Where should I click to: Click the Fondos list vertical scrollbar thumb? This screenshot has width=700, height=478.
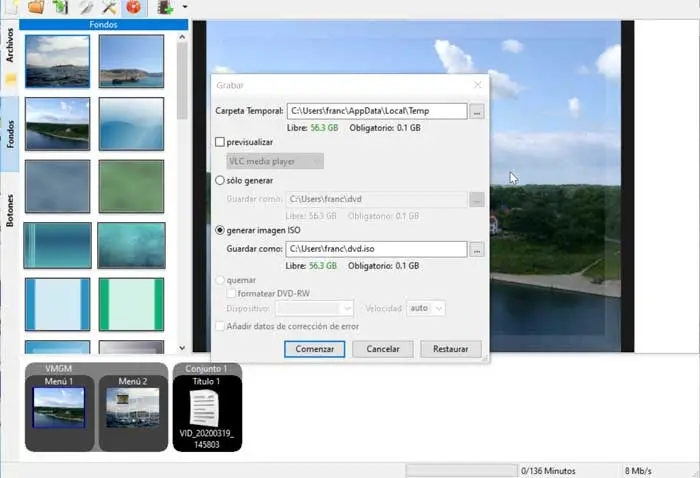click(182, 81)
